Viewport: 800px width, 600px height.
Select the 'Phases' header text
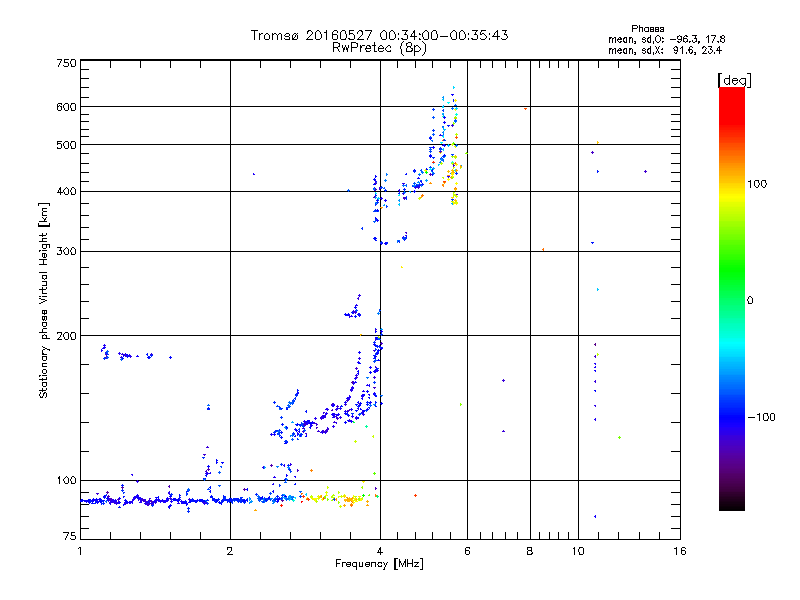[647, 29]
